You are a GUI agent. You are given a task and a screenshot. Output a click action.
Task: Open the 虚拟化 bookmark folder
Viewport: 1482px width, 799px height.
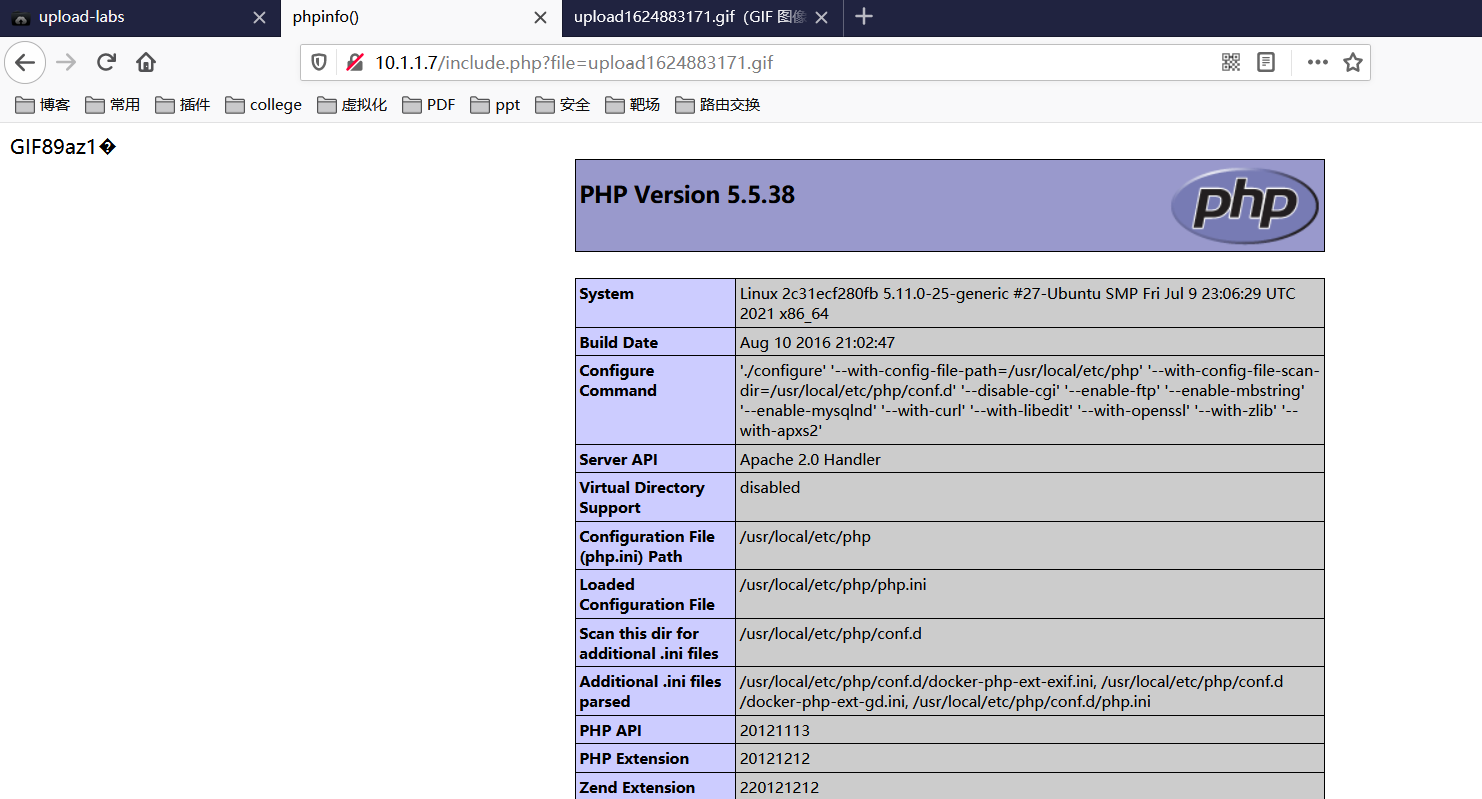tap(352, 105)
